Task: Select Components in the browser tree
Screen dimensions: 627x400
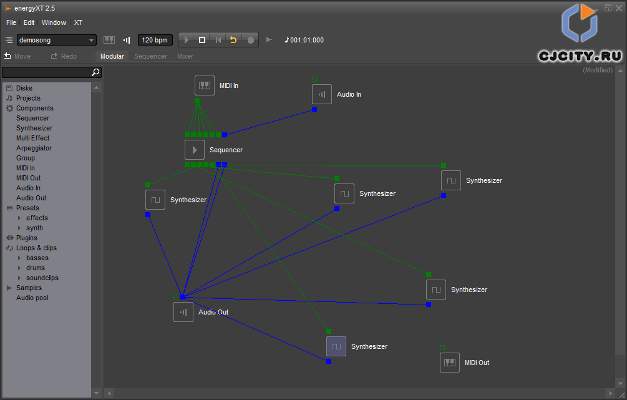Action: click(34, 108)
